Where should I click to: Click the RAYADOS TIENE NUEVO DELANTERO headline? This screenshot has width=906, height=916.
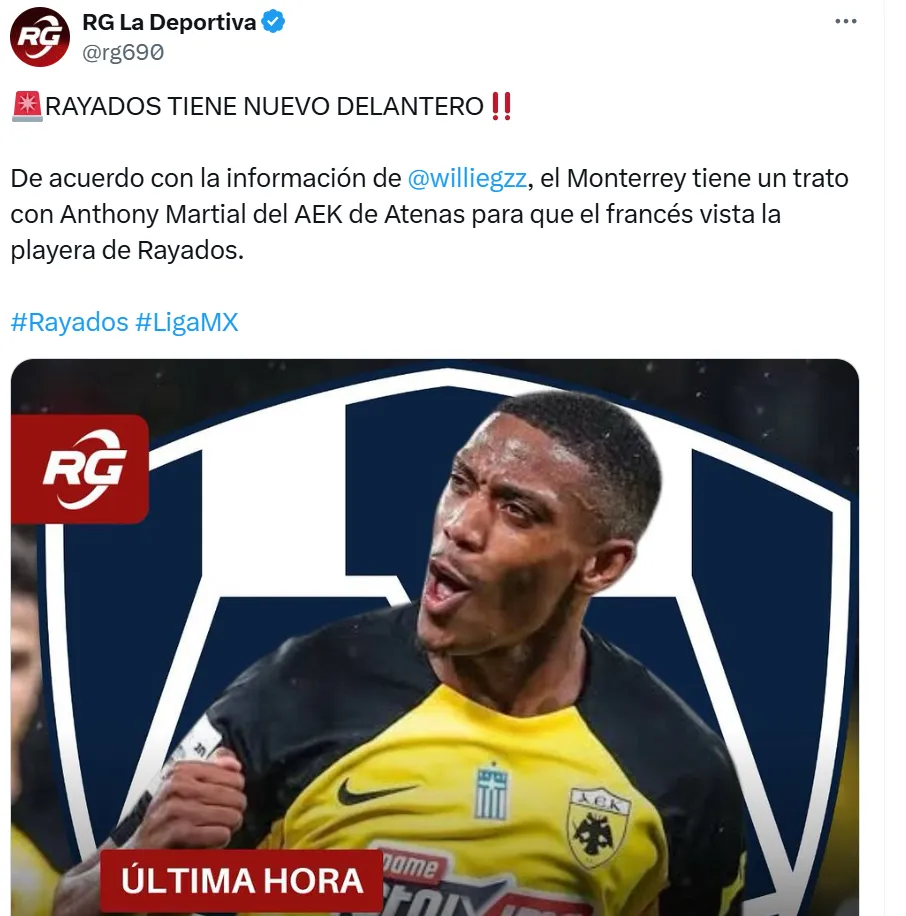[x=264, y=106]
